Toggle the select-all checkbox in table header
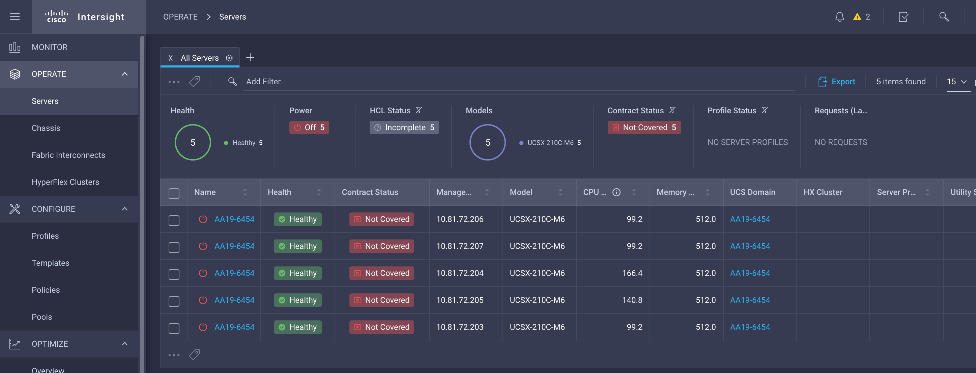976x373 pixels. (174, 193)
